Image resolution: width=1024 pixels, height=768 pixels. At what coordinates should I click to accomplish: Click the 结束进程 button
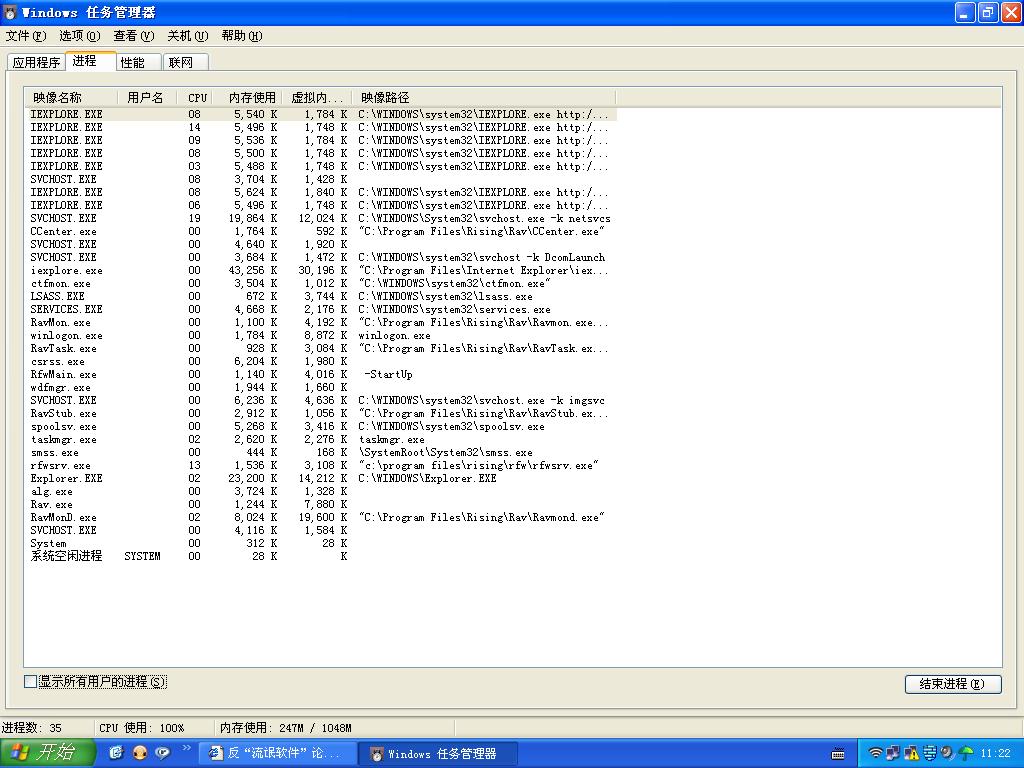point(953,684)
